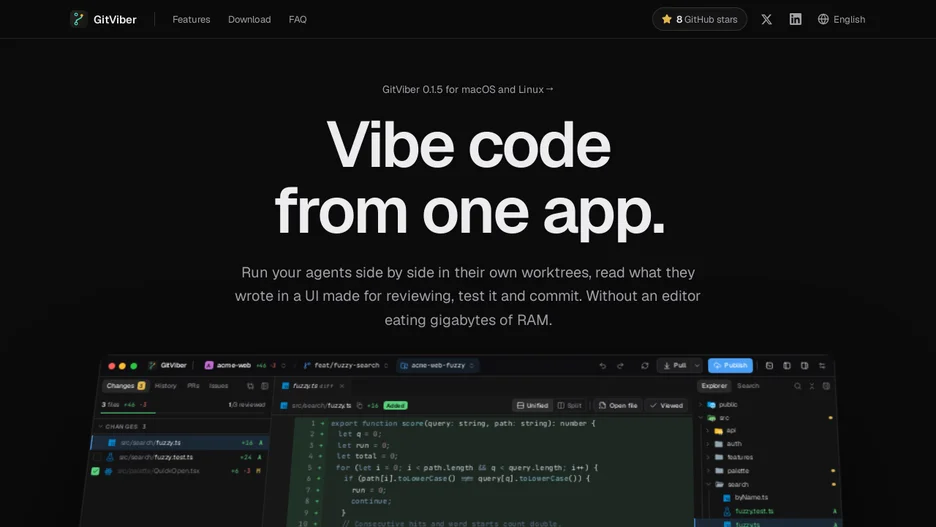Image resolution: width=936 pixels, height=527 pixels.
Task: Toggle the Viewed checkmark button
Action: coord(666,405)
